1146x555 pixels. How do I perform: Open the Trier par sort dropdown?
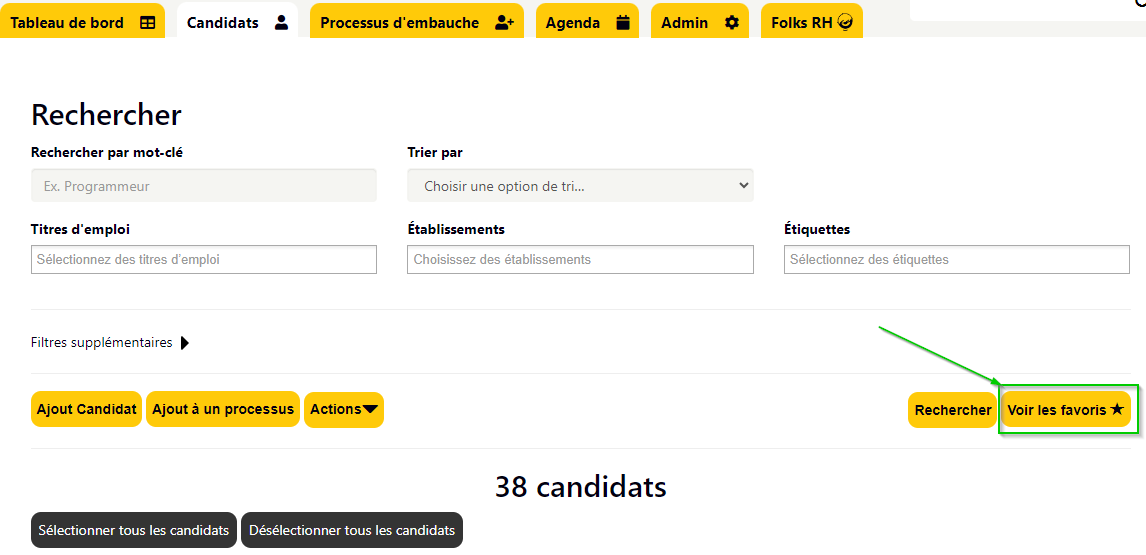point(580,186)
